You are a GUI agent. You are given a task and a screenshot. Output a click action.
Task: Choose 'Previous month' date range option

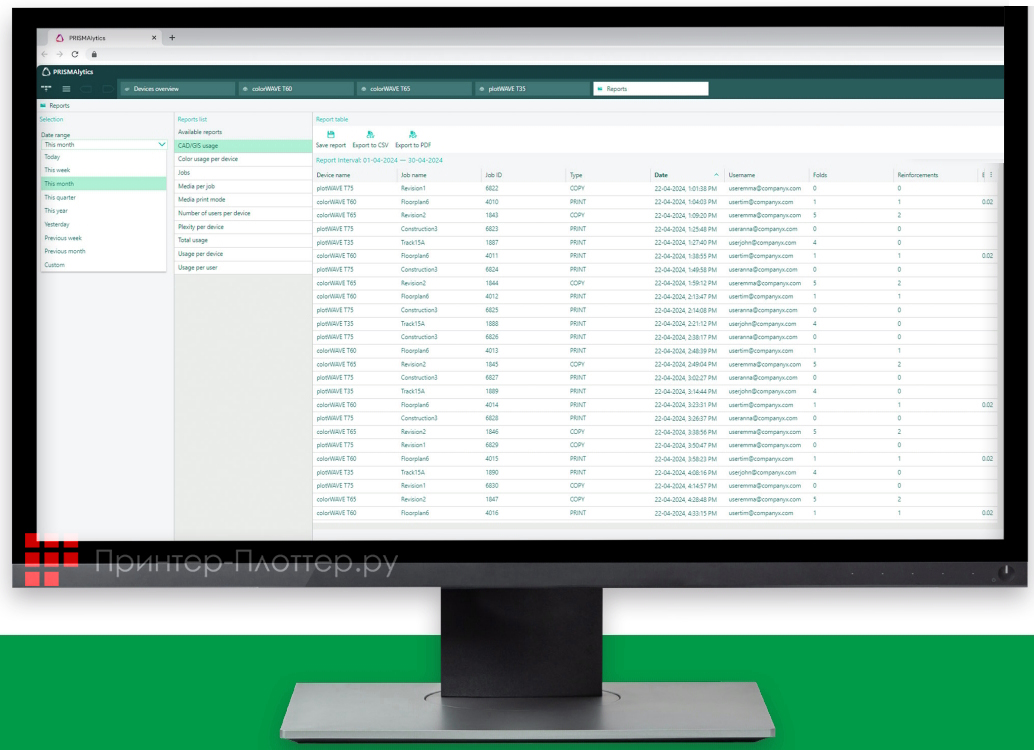coord(65,251)
